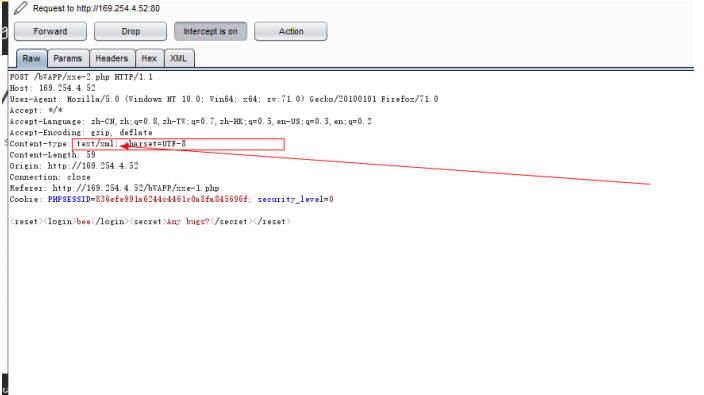Click the Host: 169.254.4.52 header line
Image resolution: width=704 pixels, height=395 pixels.
click(x=53, y=88)
